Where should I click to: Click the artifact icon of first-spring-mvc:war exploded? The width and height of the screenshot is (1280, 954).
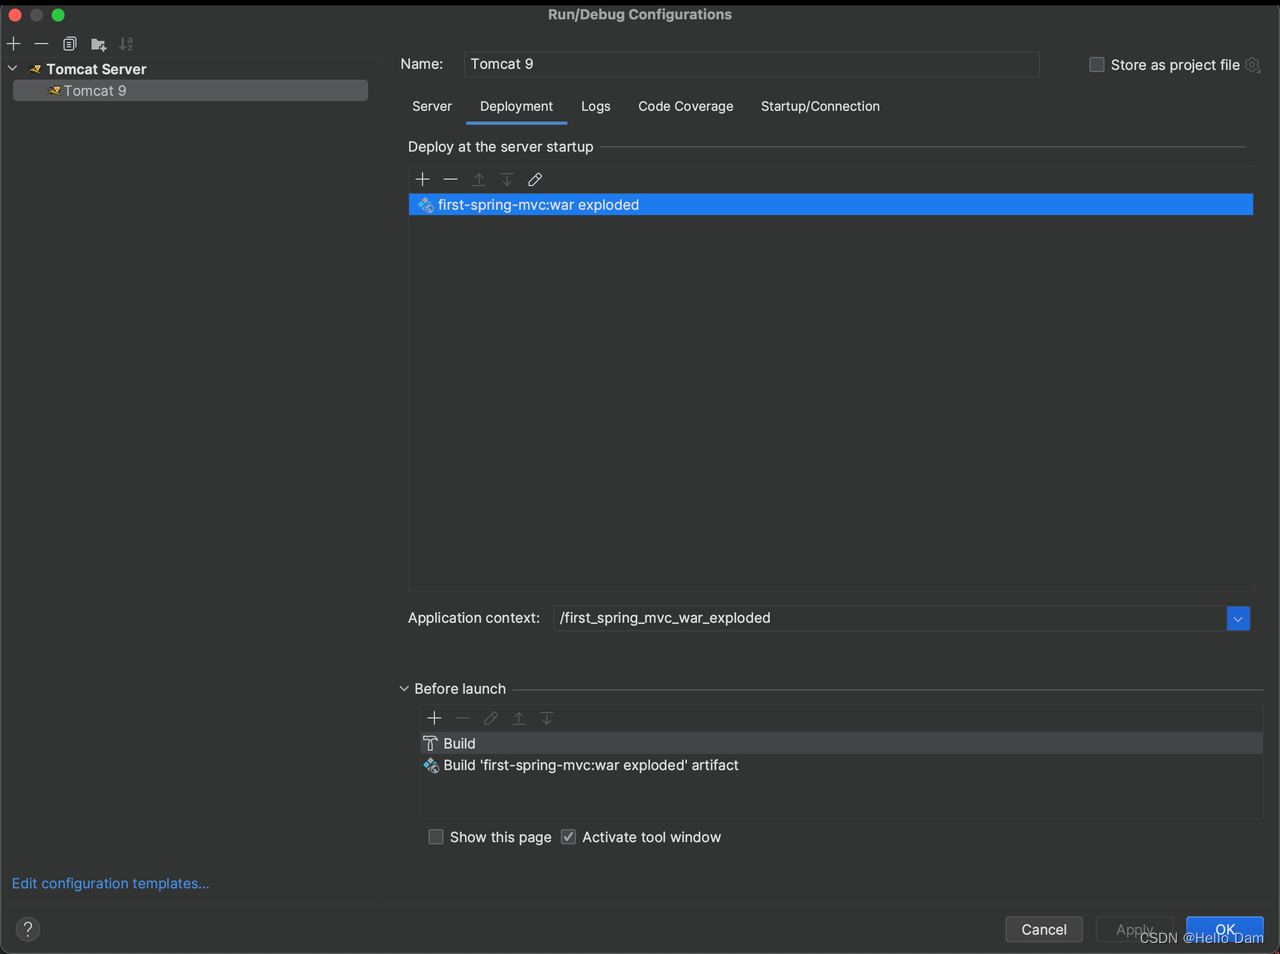426,204
